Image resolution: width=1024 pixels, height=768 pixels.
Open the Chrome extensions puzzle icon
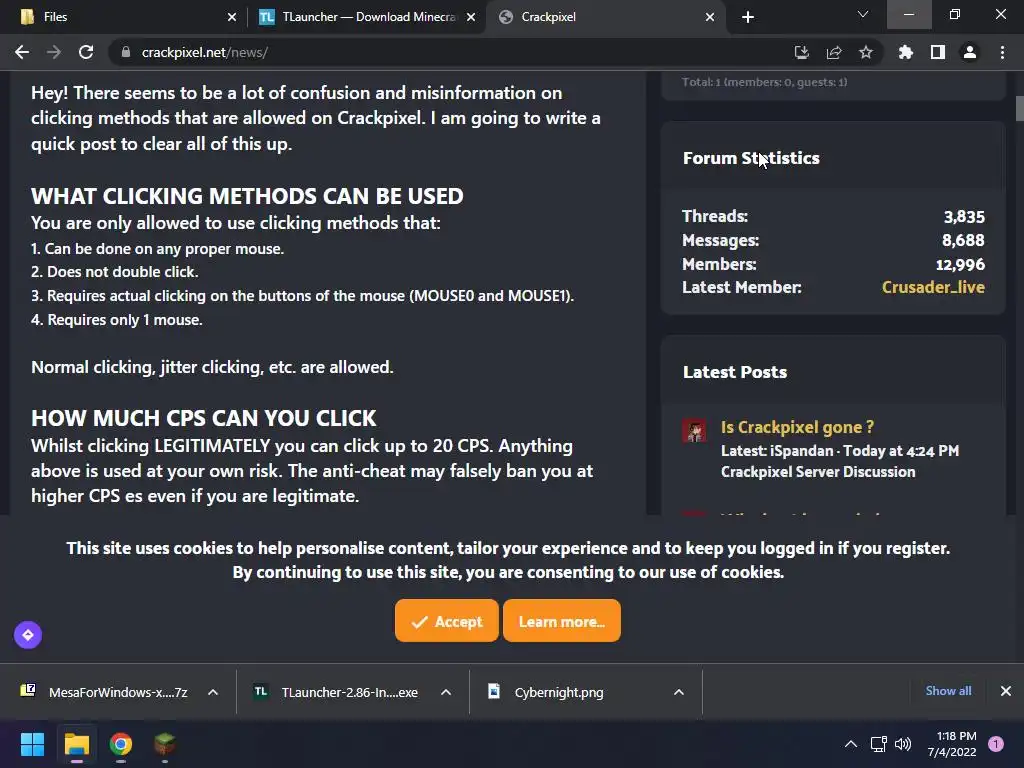(x=905, y=52)
